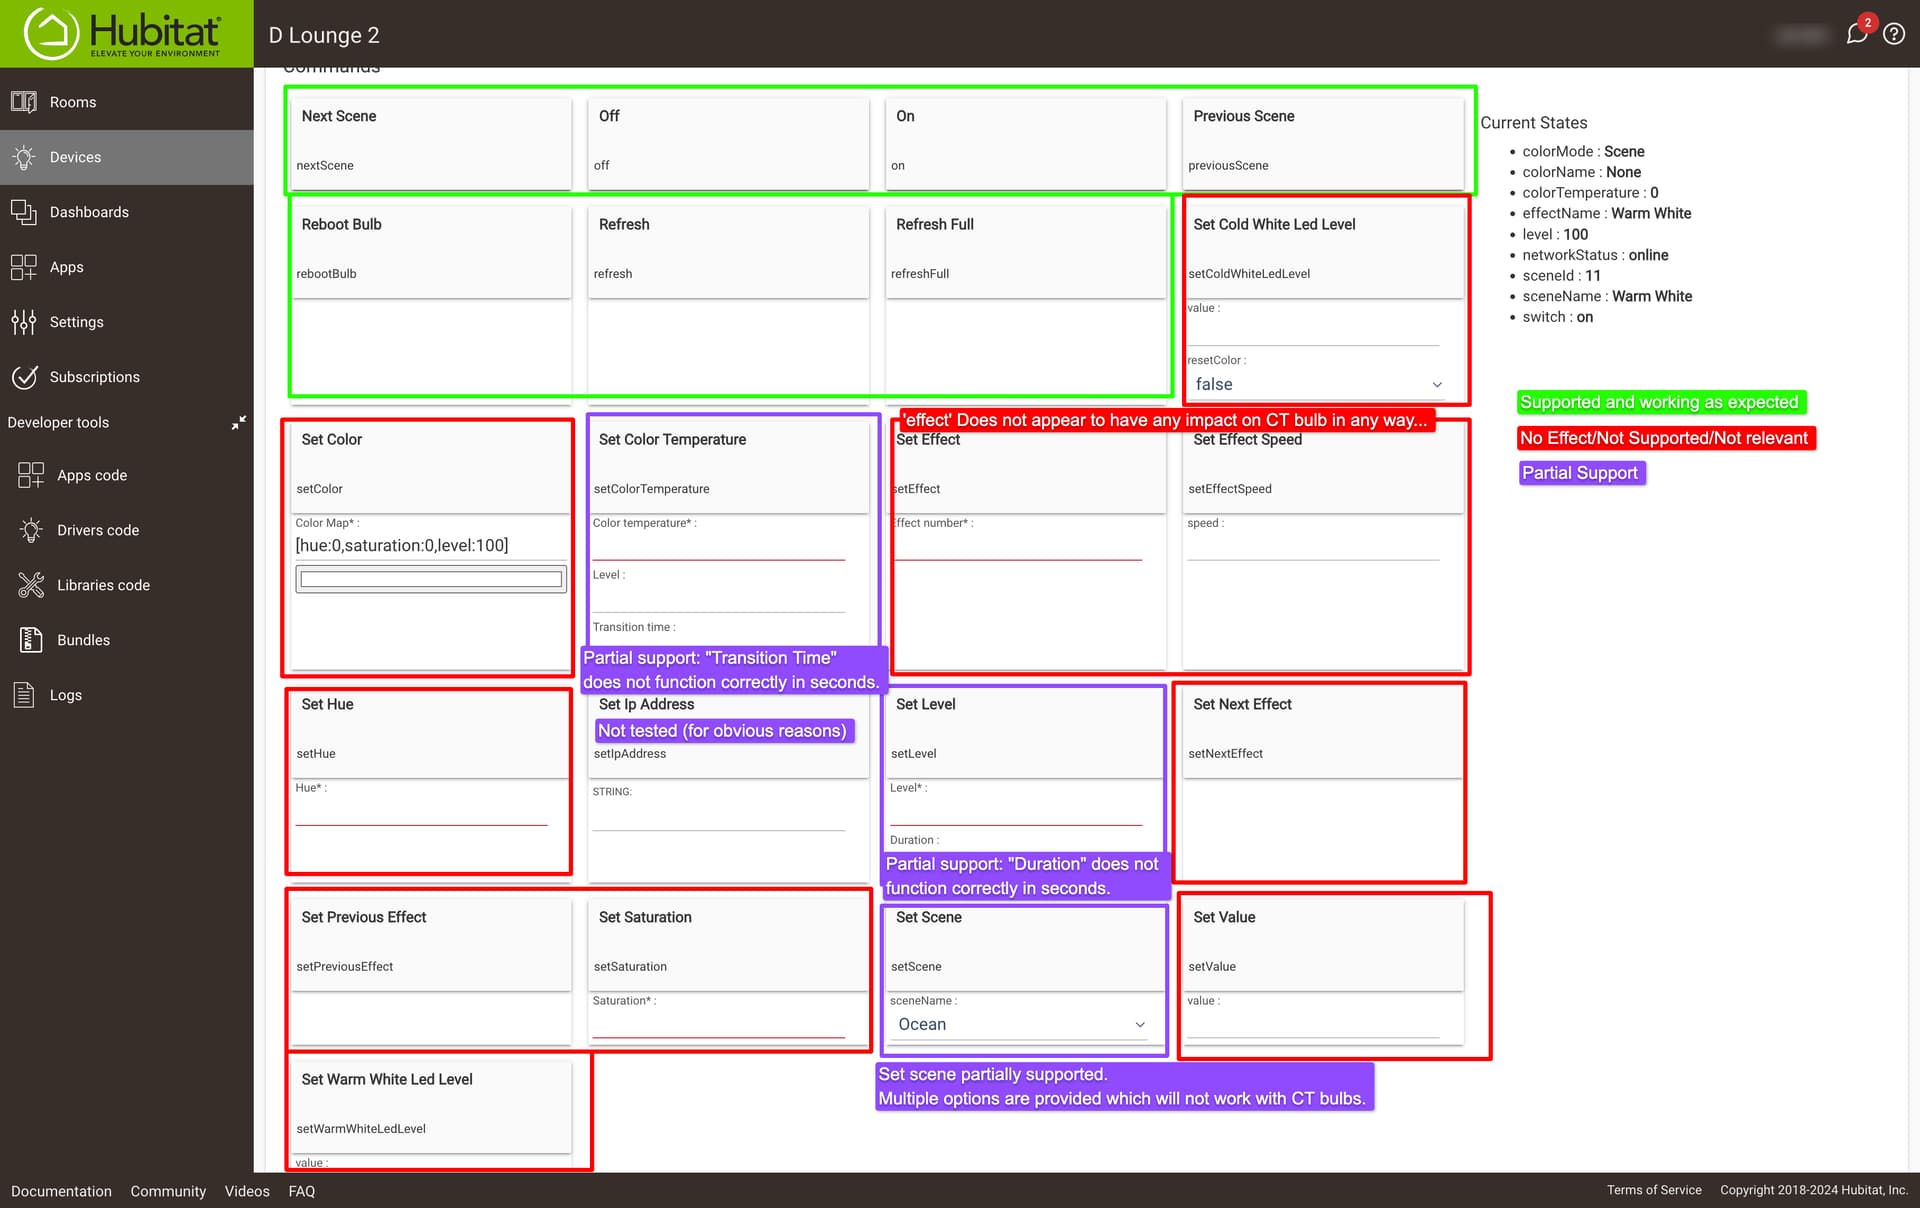Focus the Set Level Level field
The height and width of the screenshot is (1208, 1920).
pos(1016,811)
